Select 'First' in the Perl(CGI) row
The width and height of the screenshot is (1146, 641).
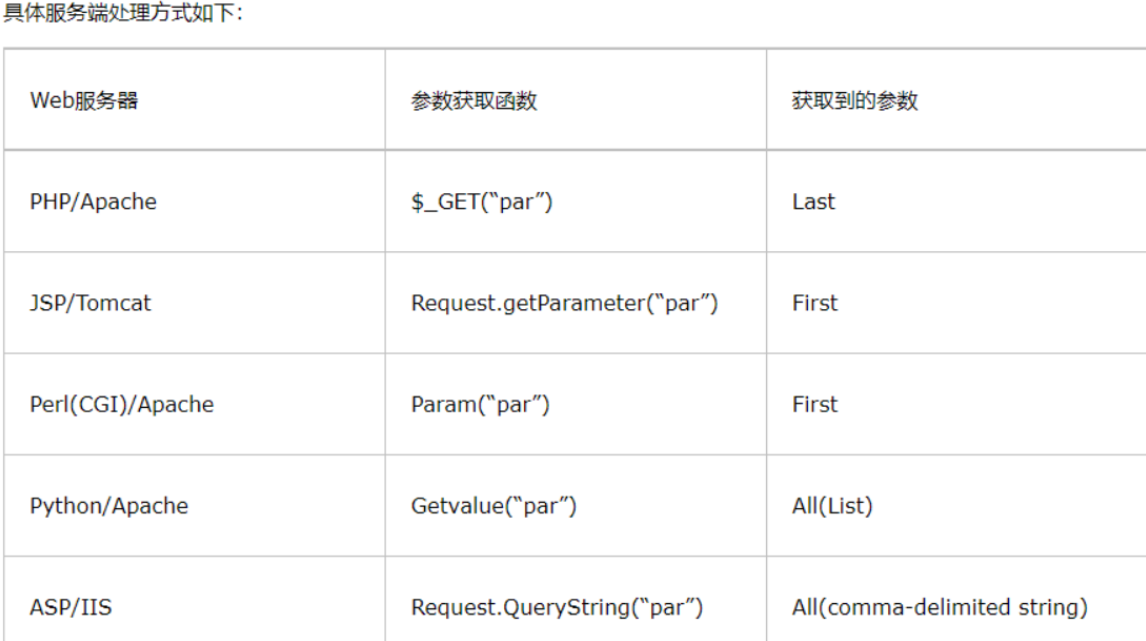(814, 404)
